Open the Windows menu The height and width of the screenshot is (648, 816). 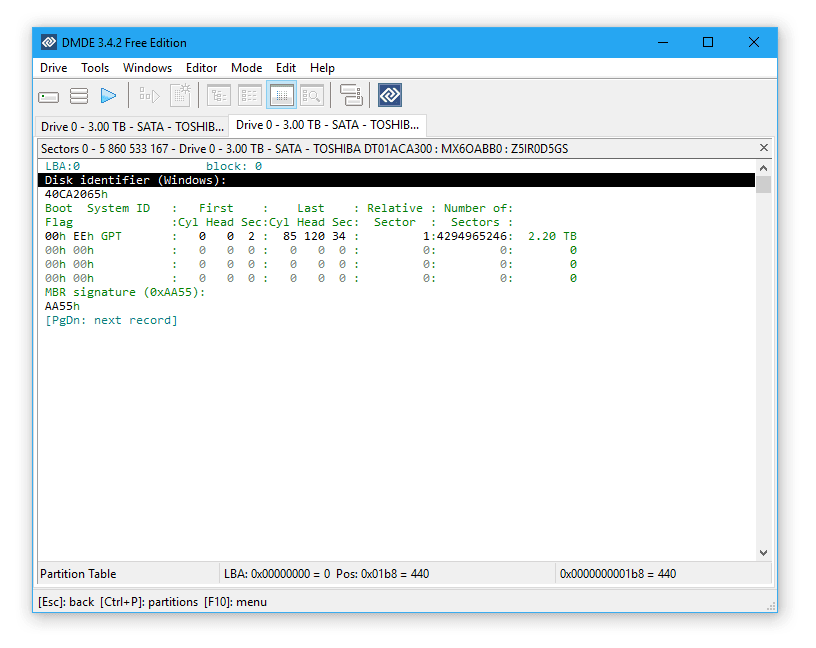coord(147,68)
